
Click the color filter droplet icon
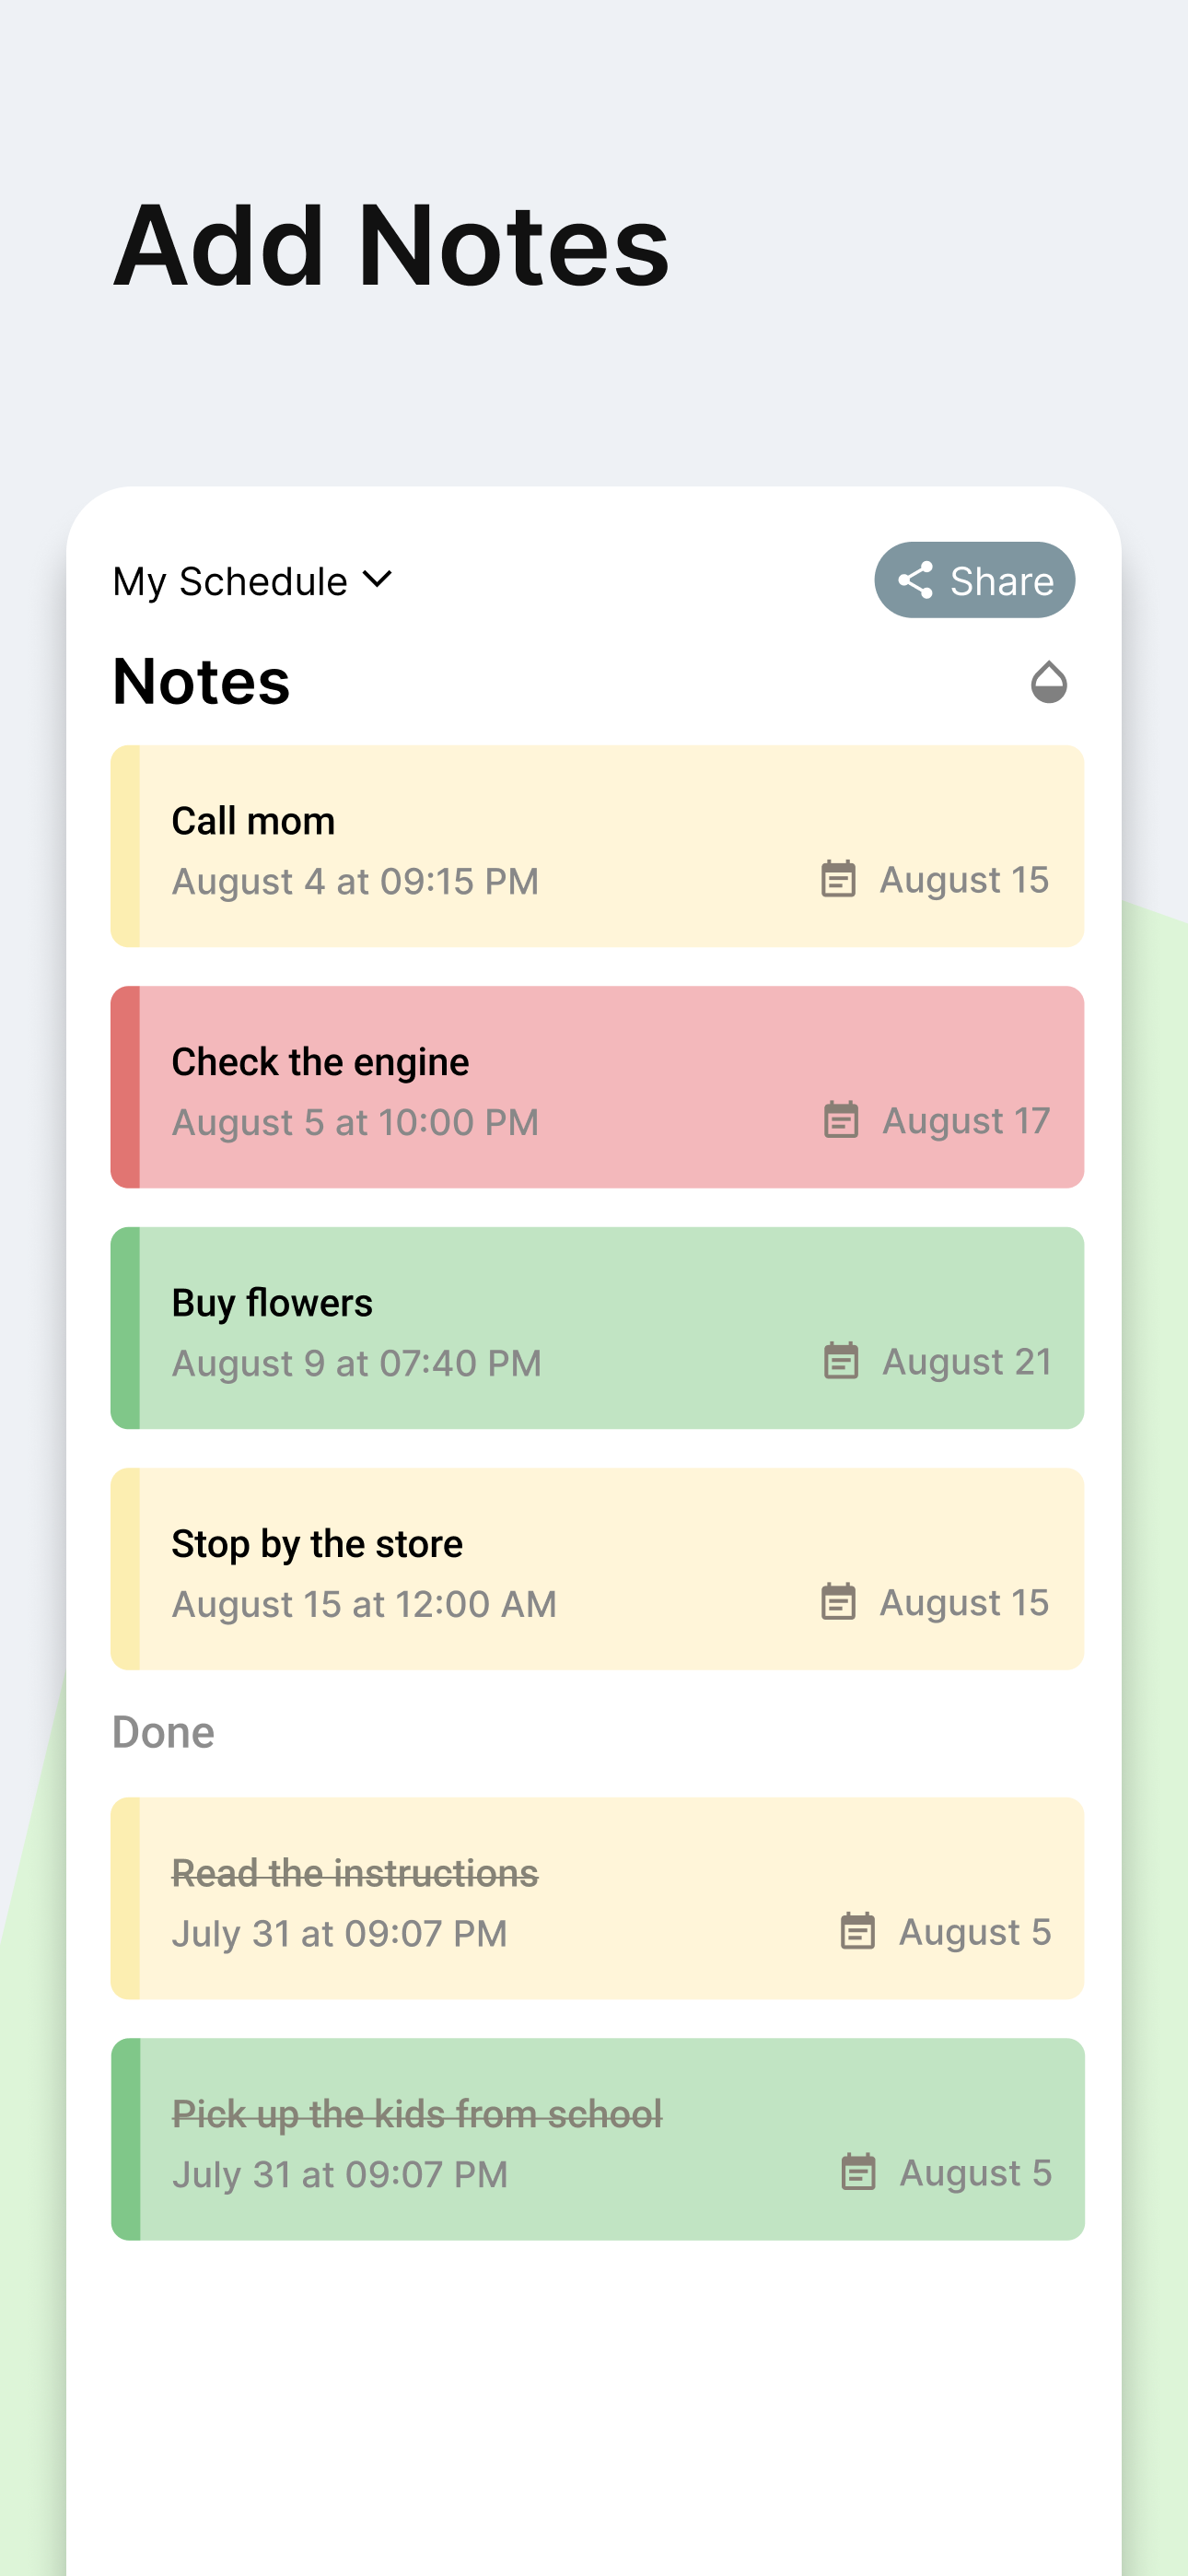coord(1048,682)
